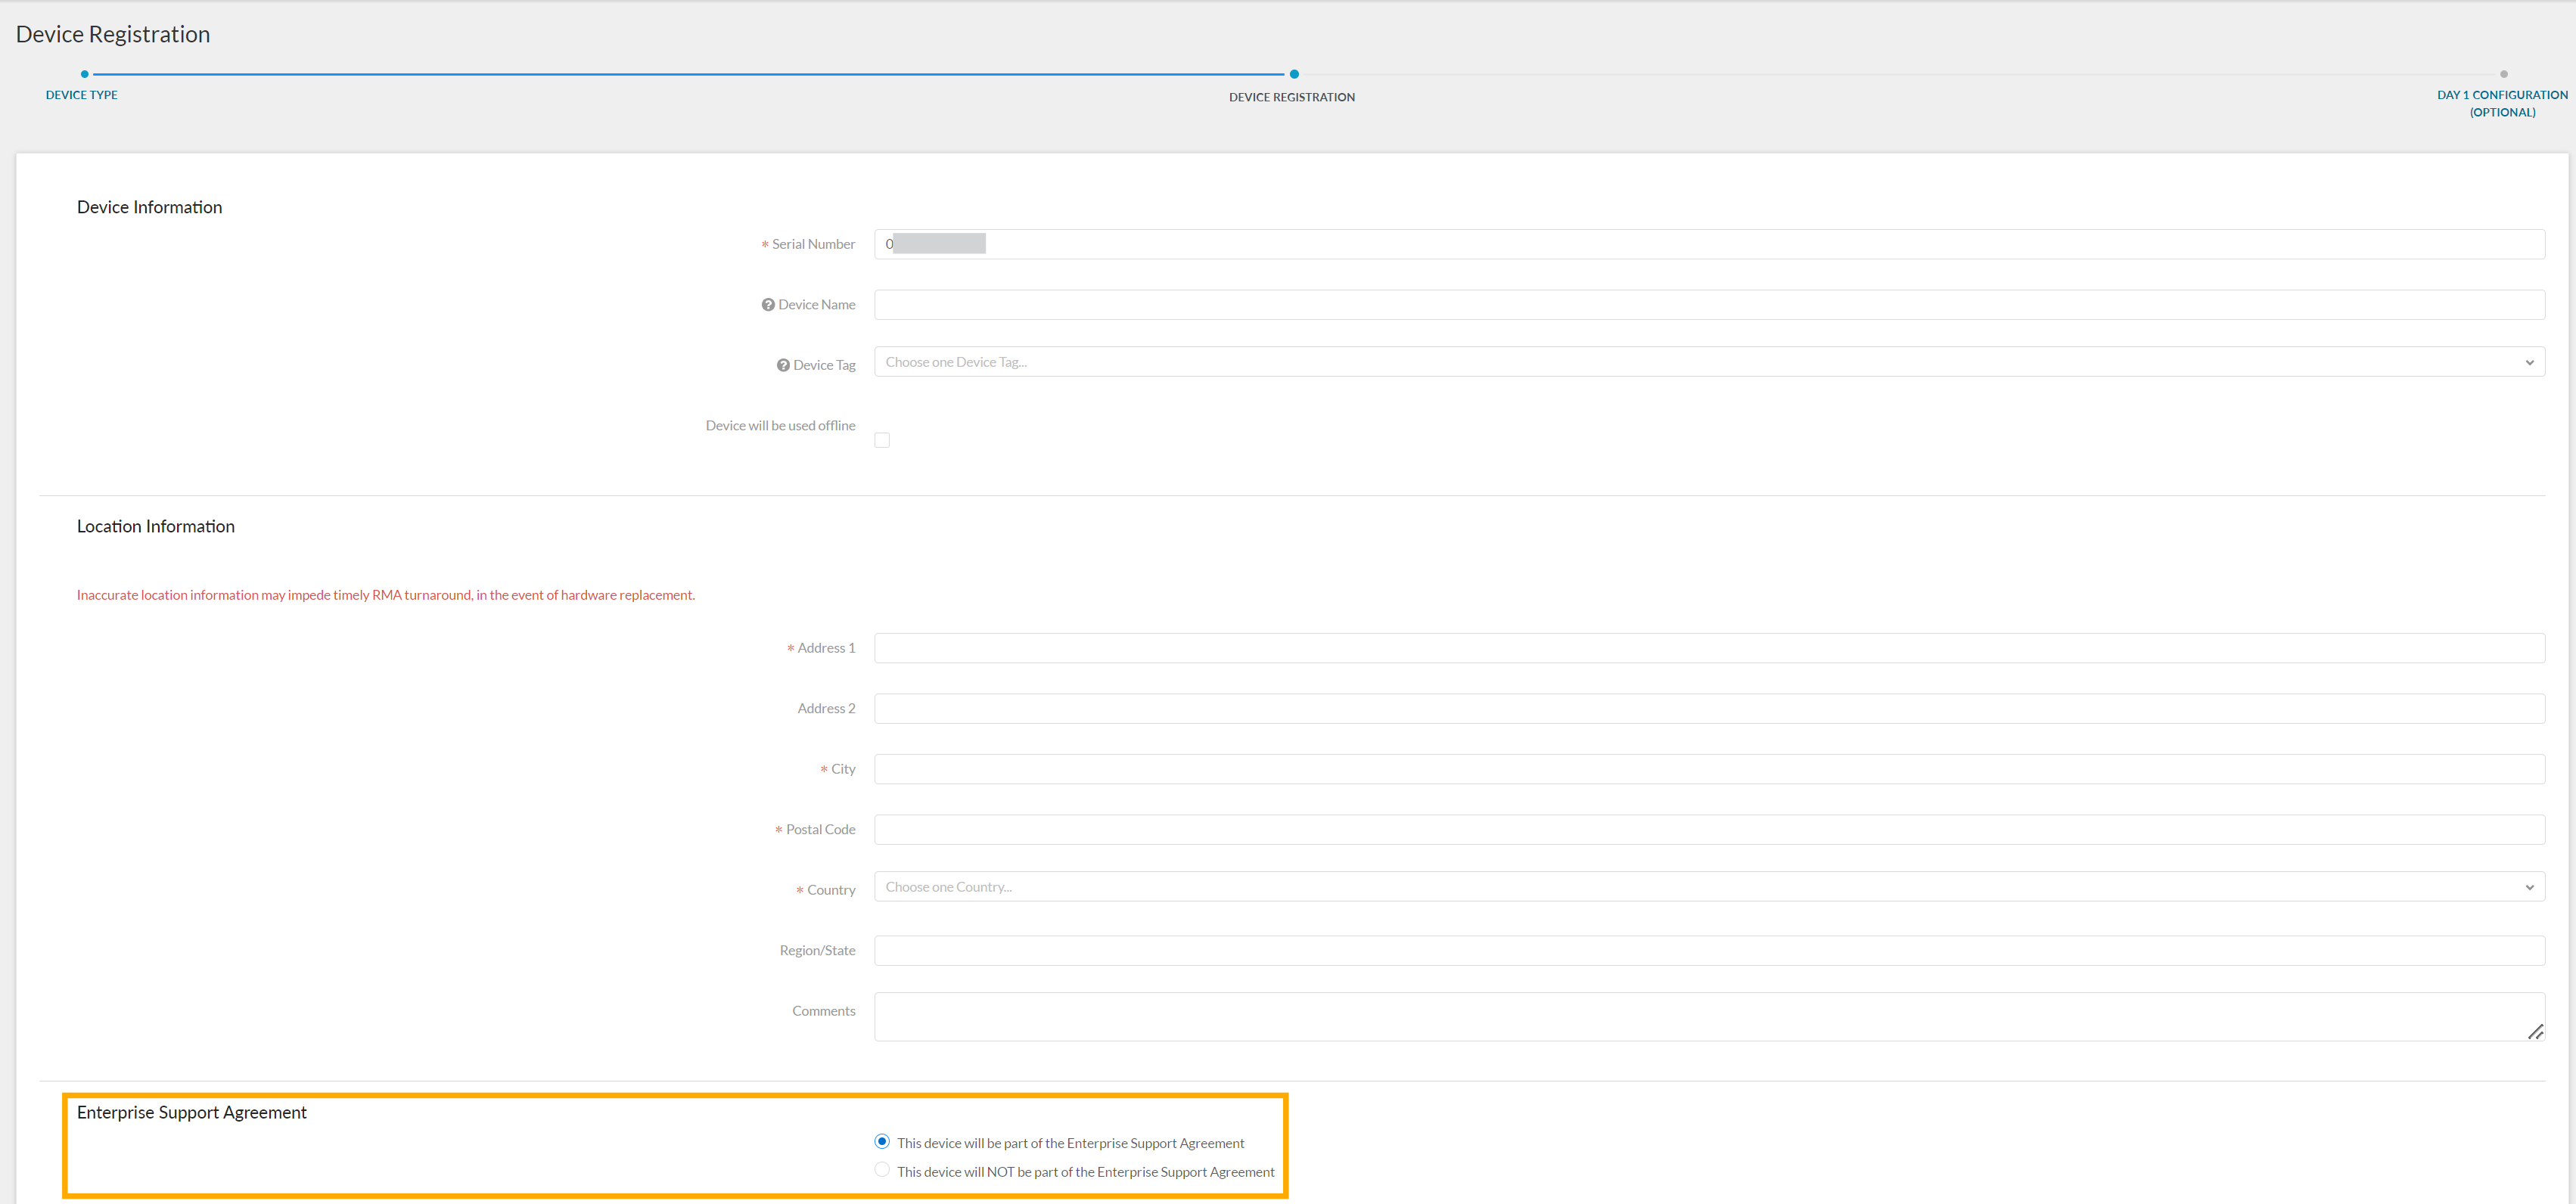The image size is (2576, 1204).
Task: Click the Device Tag help icon
Action: click(783, 365)
